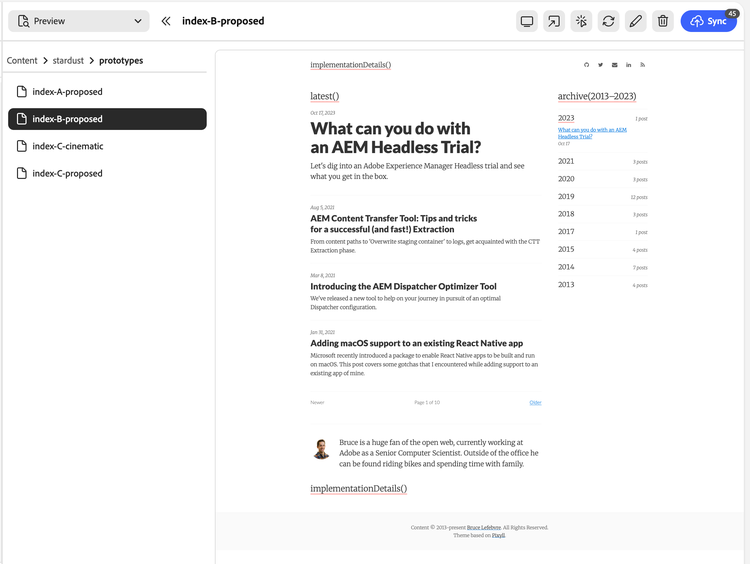The height and width of the screenshot is (564, 750).
Task: Collapse 2023 archive year
Action: tap(566, 118)
